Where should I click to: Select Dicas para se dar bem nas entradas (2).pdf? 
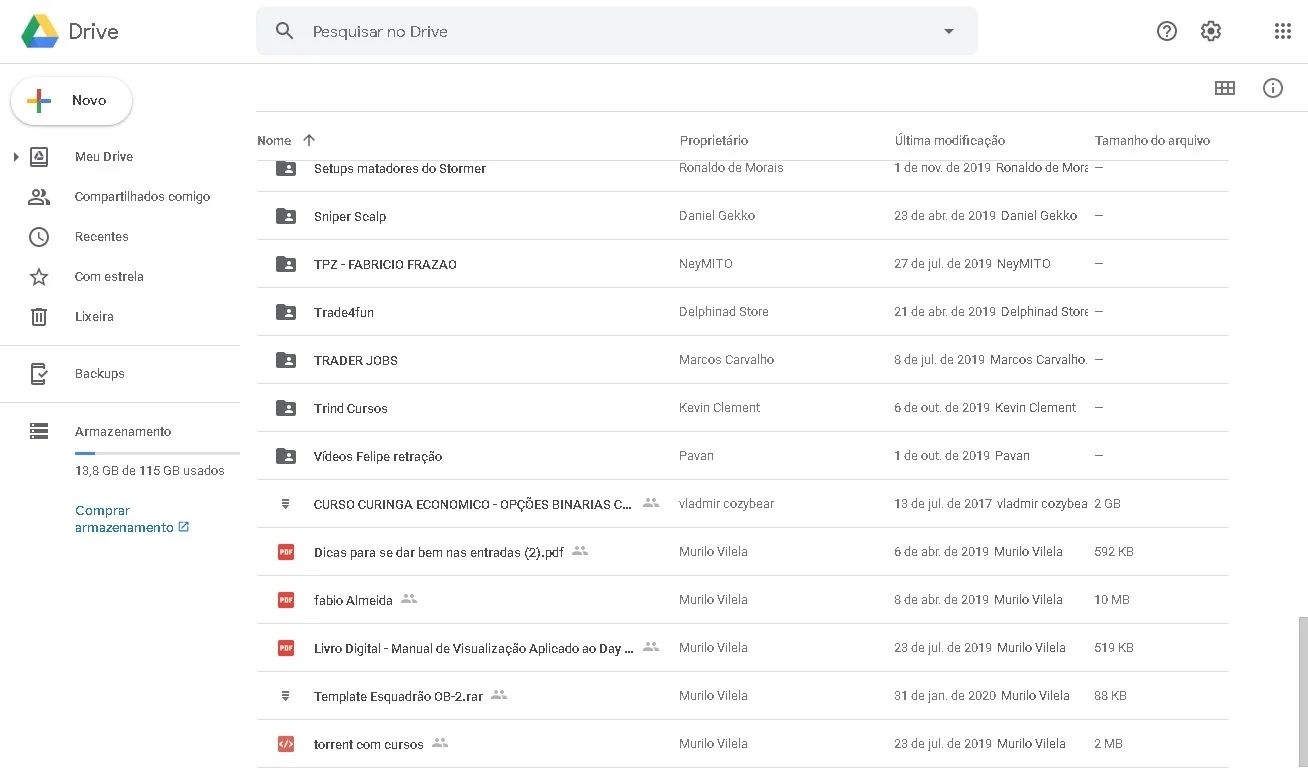click(439, 553)
